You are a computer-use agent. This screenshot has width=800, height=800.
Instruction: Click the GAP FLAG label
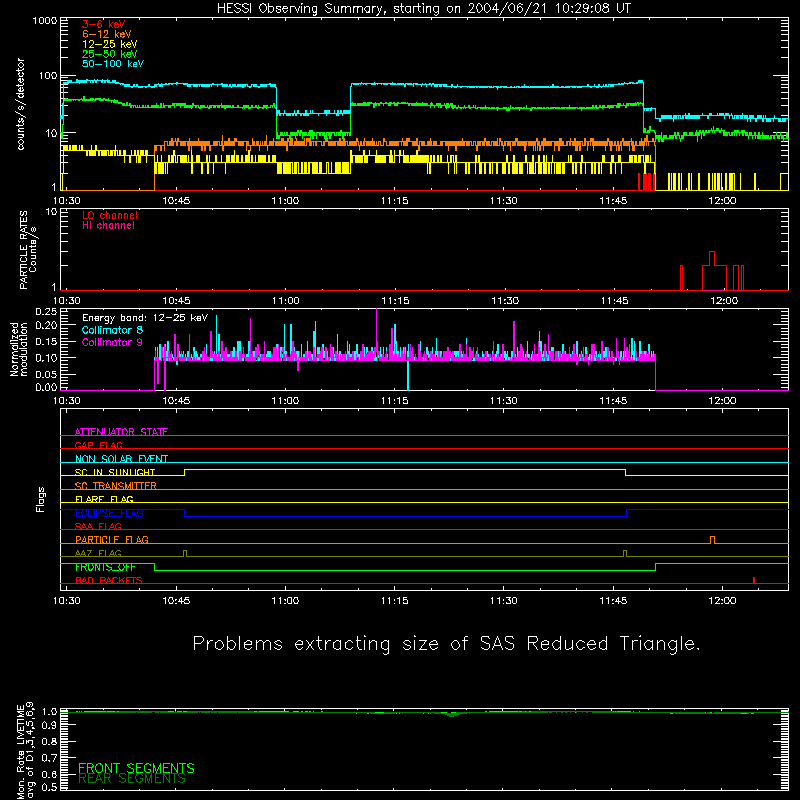point(98,445)
